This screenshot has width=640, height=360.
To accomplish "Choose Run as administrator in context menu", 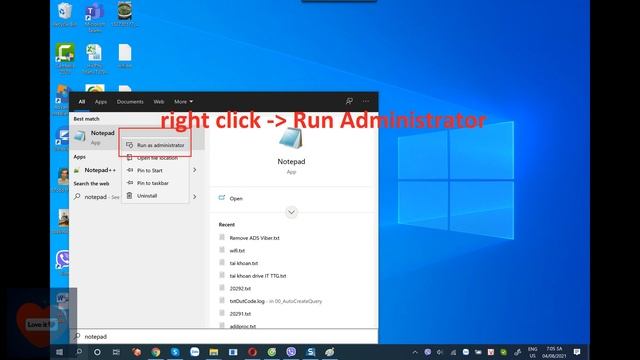I will coord(156,145).
